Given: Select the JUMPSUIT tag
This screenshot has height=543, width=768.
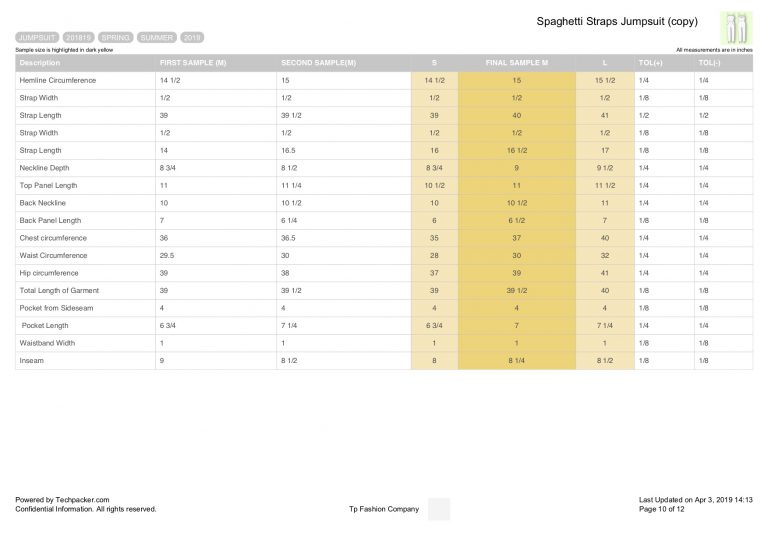Looking at the screenshot, I should click(x=37, y=38).
